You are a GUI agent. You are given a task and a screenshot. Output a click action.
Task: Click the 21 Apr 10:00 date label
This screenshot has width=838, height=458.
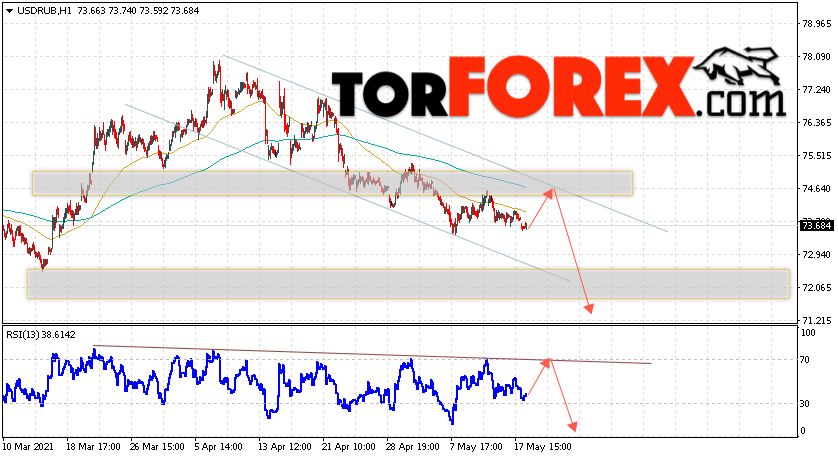click(x=350, y=447)
